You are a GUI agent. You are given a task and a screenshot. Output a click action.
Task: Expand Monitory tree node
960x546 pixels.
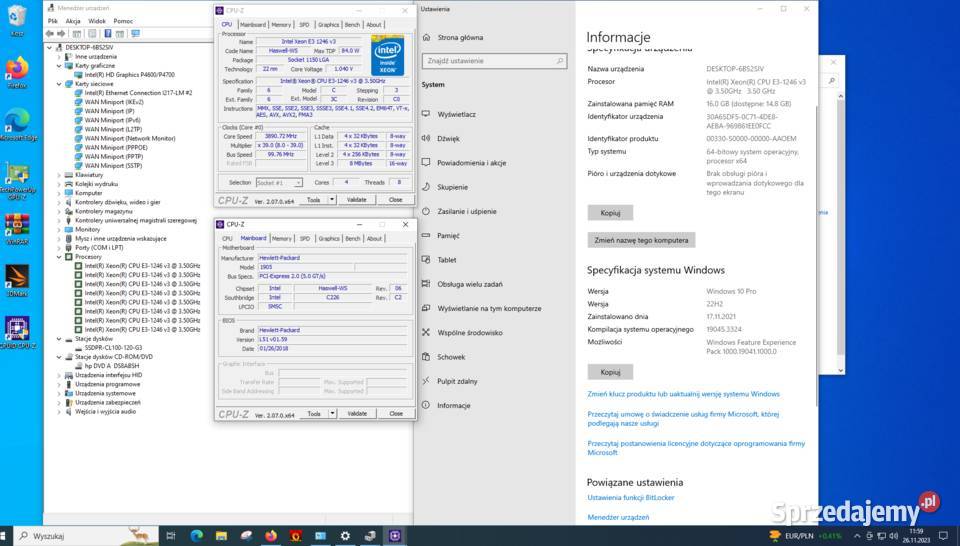click(59, 230)
